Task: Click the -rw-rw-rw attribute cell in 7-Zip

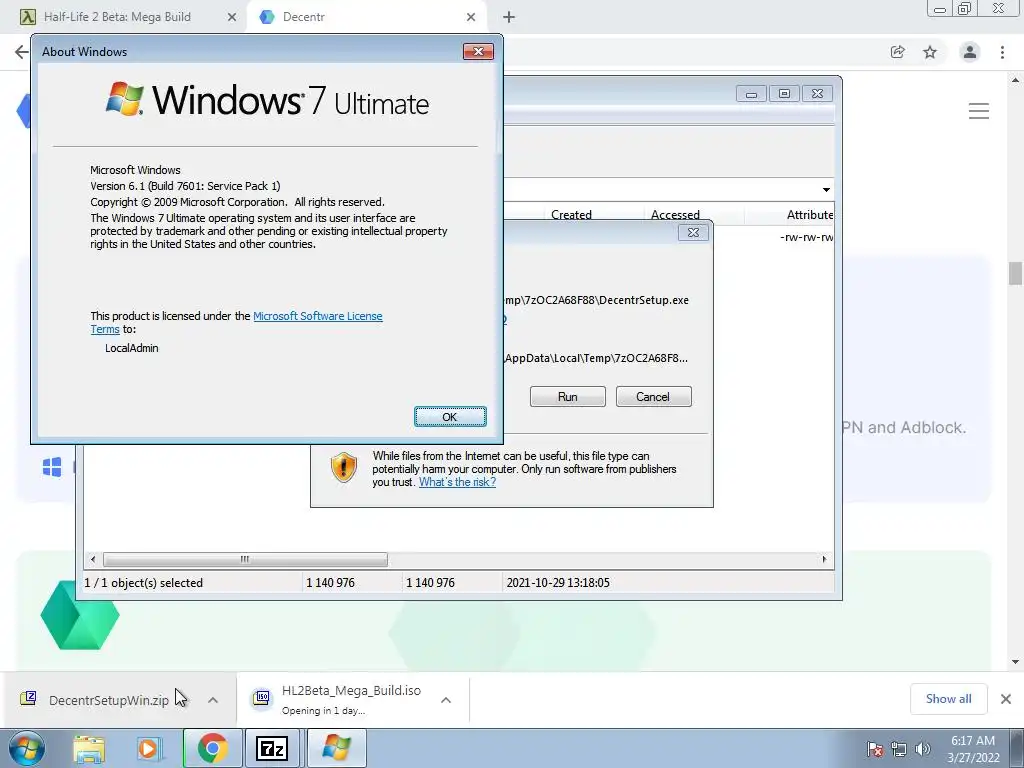Action: [x=807, y=237]
